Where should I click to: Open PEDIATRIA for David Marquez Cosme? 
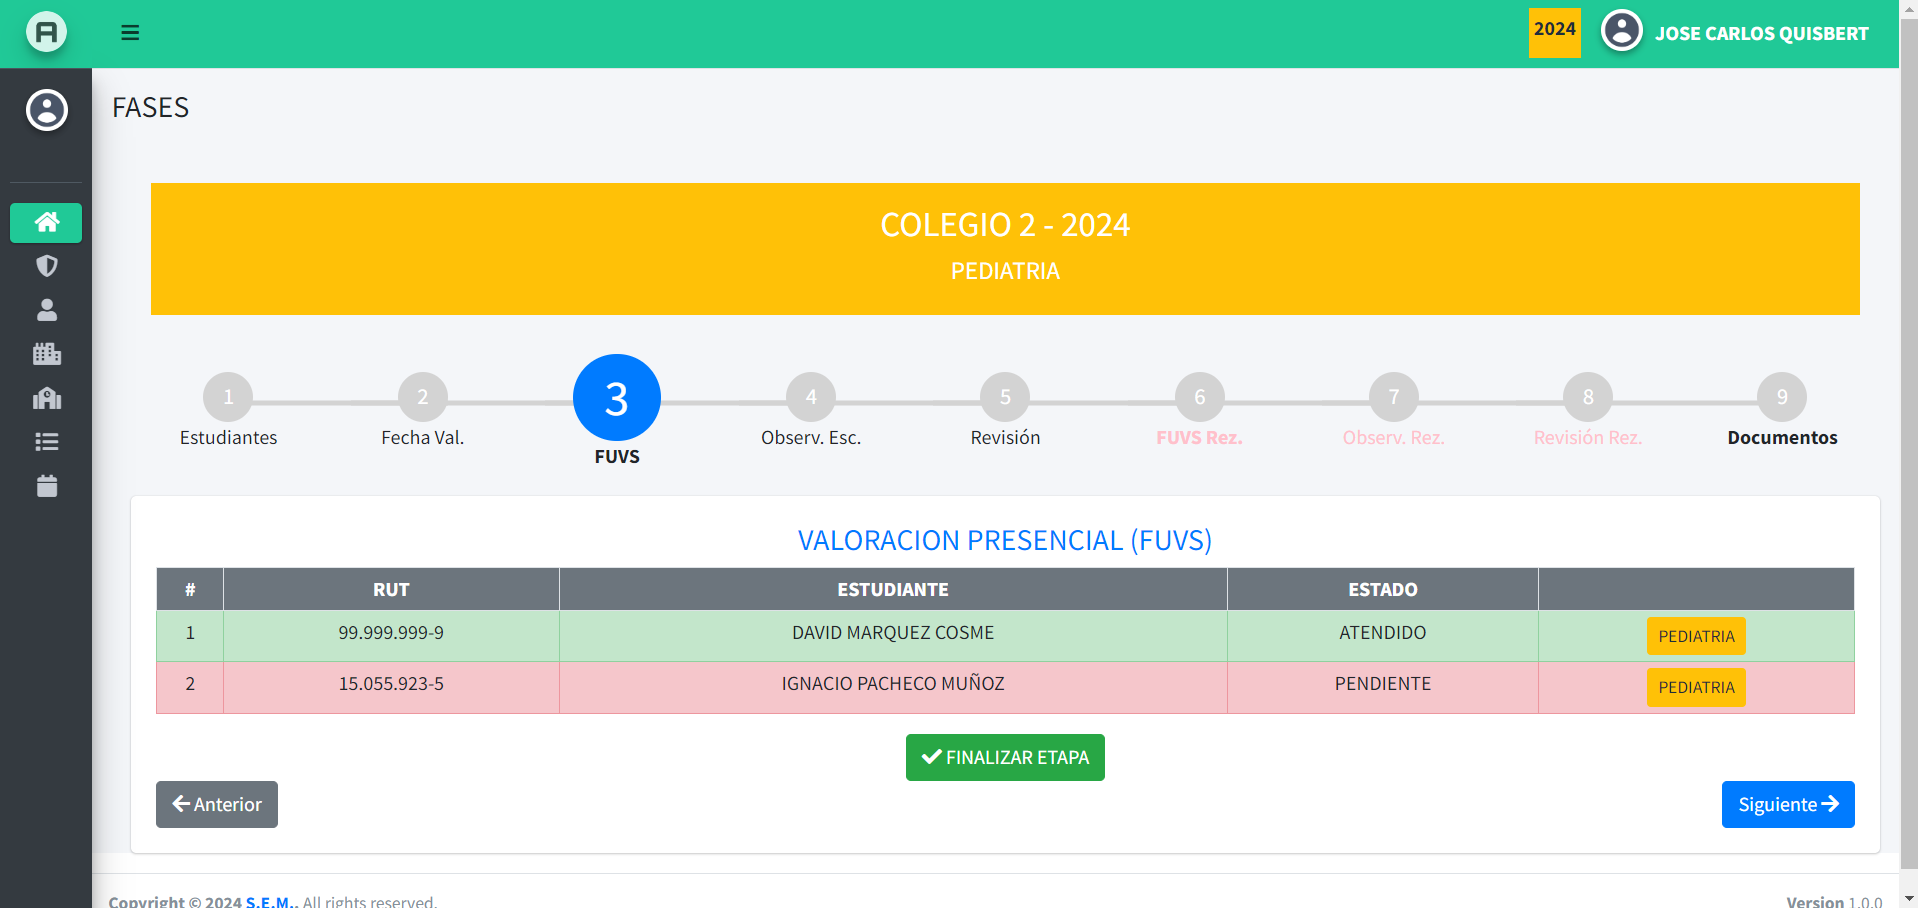point(1695,636)
